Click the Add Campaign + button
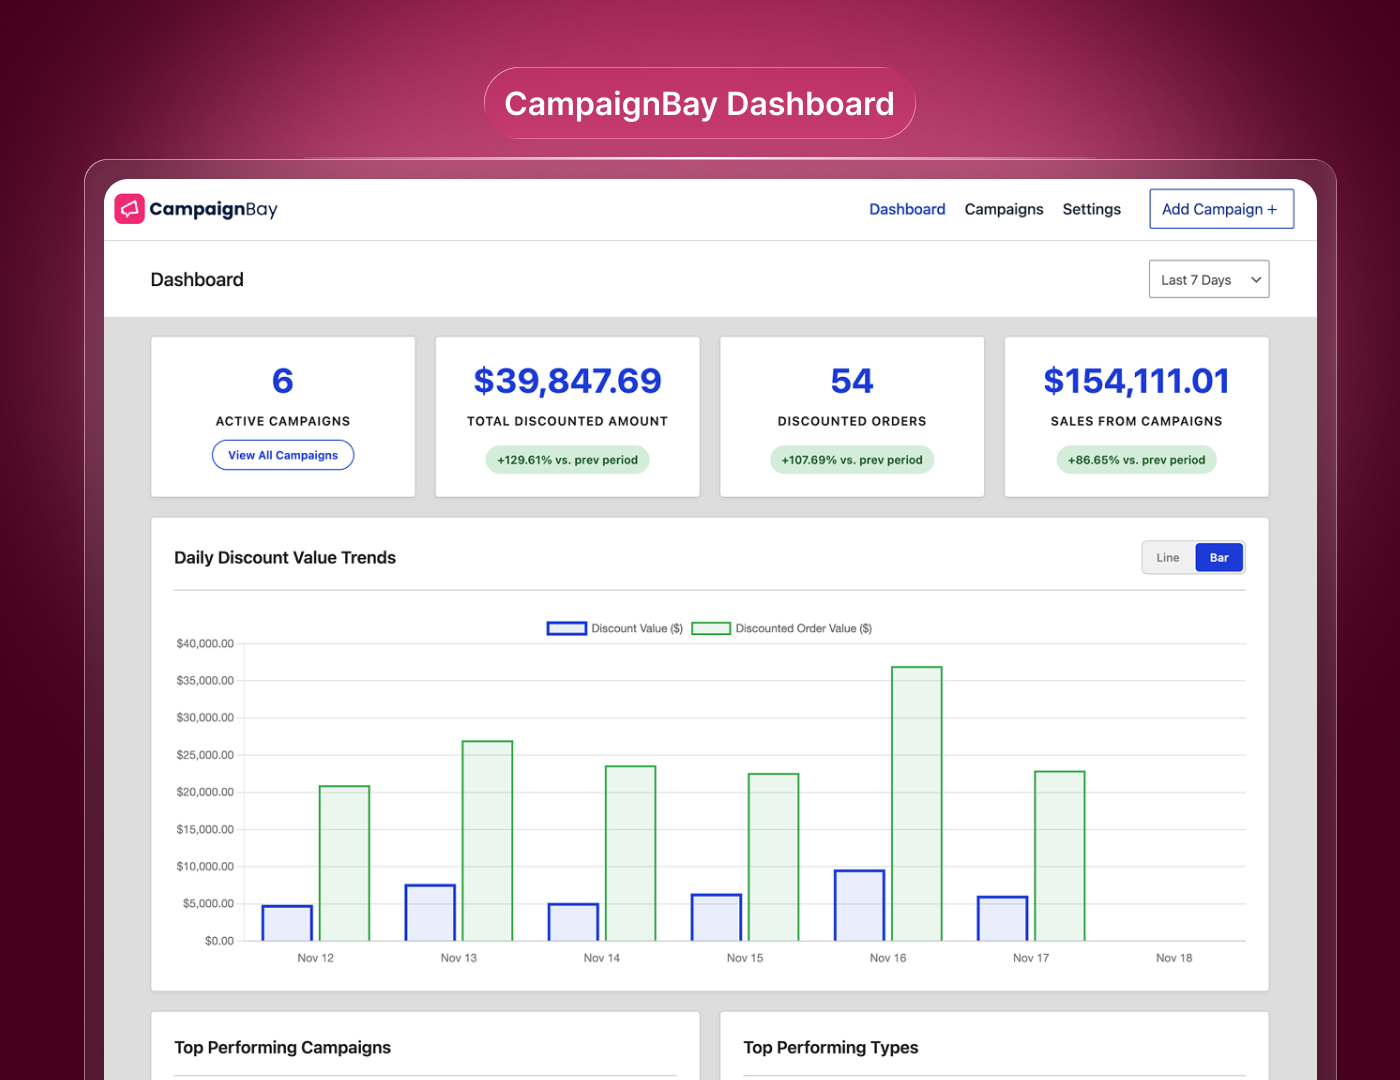The height and width of the screenshot is (1080, 1400). 1220,209
